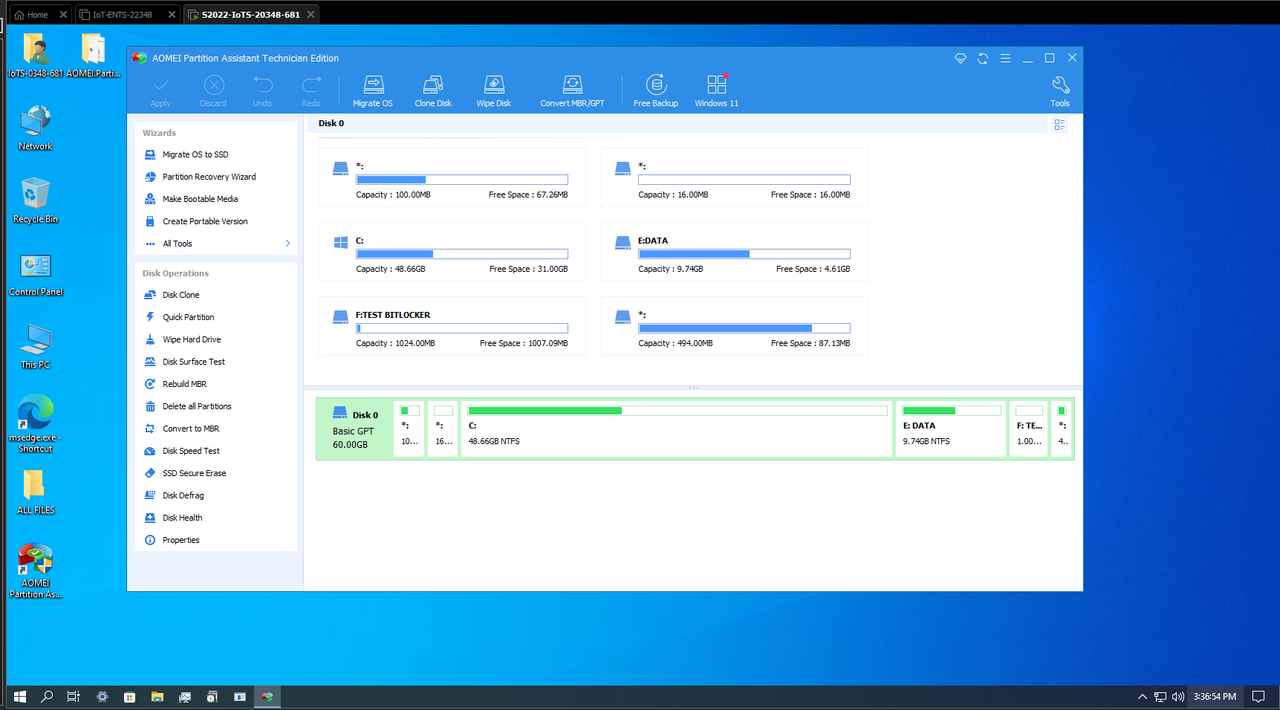Click the refresh icon in title bar
Screen dimensions: 1280x710
click(x=983, y=58)
